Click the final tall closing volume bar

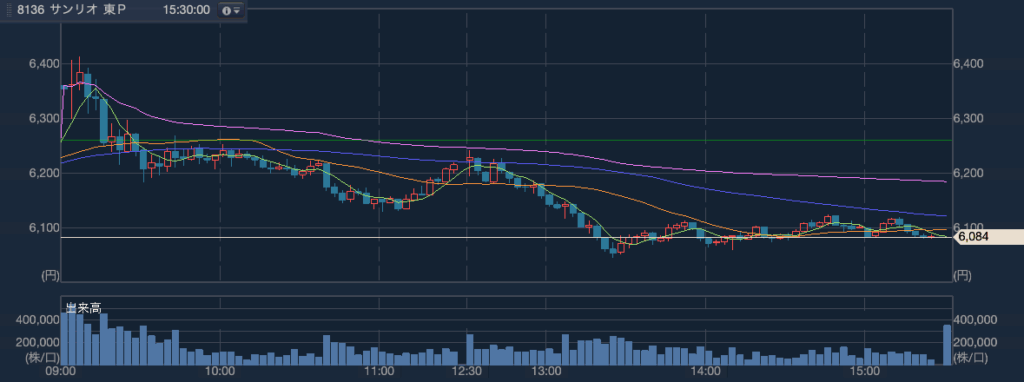[x=947, y=345]
